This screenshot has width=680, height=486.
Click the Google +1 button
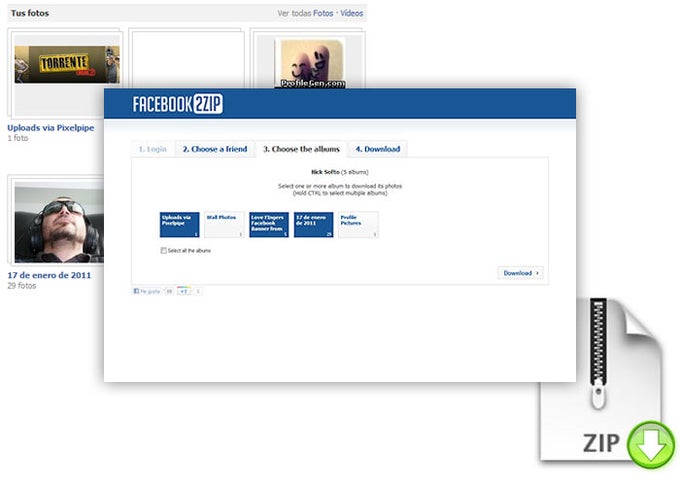(x=184, y=291)
